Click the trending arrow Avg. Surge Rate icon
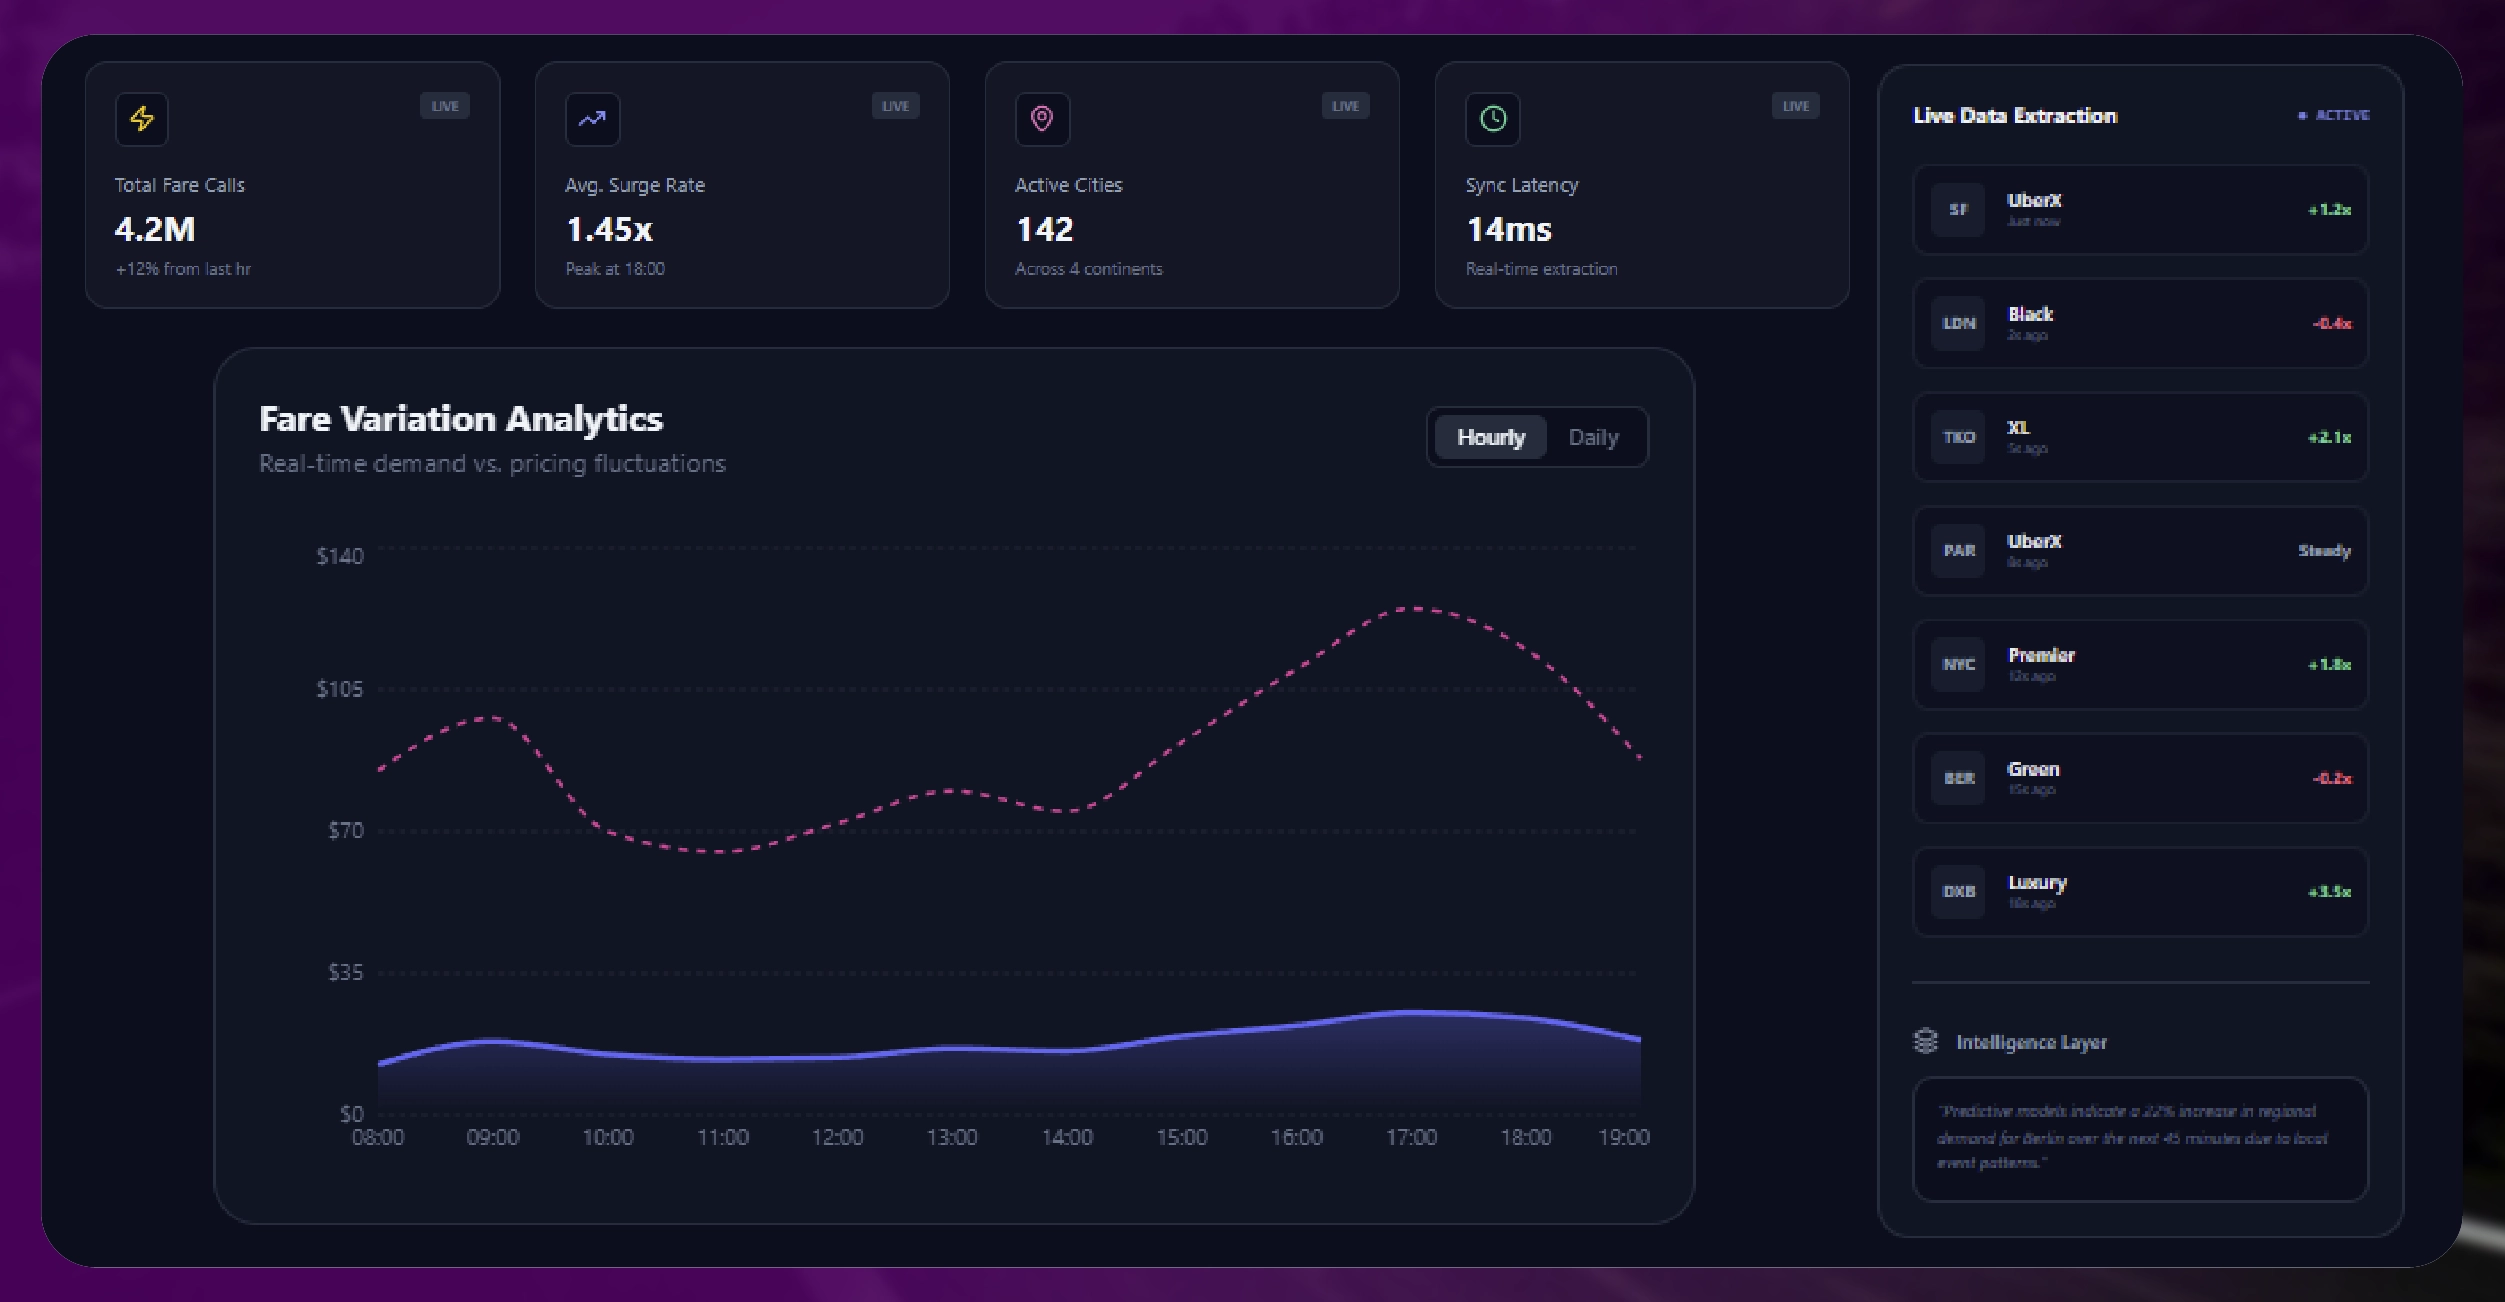Image resolution: width=2505 pixels, height=1302 pixels. [592, 119]
